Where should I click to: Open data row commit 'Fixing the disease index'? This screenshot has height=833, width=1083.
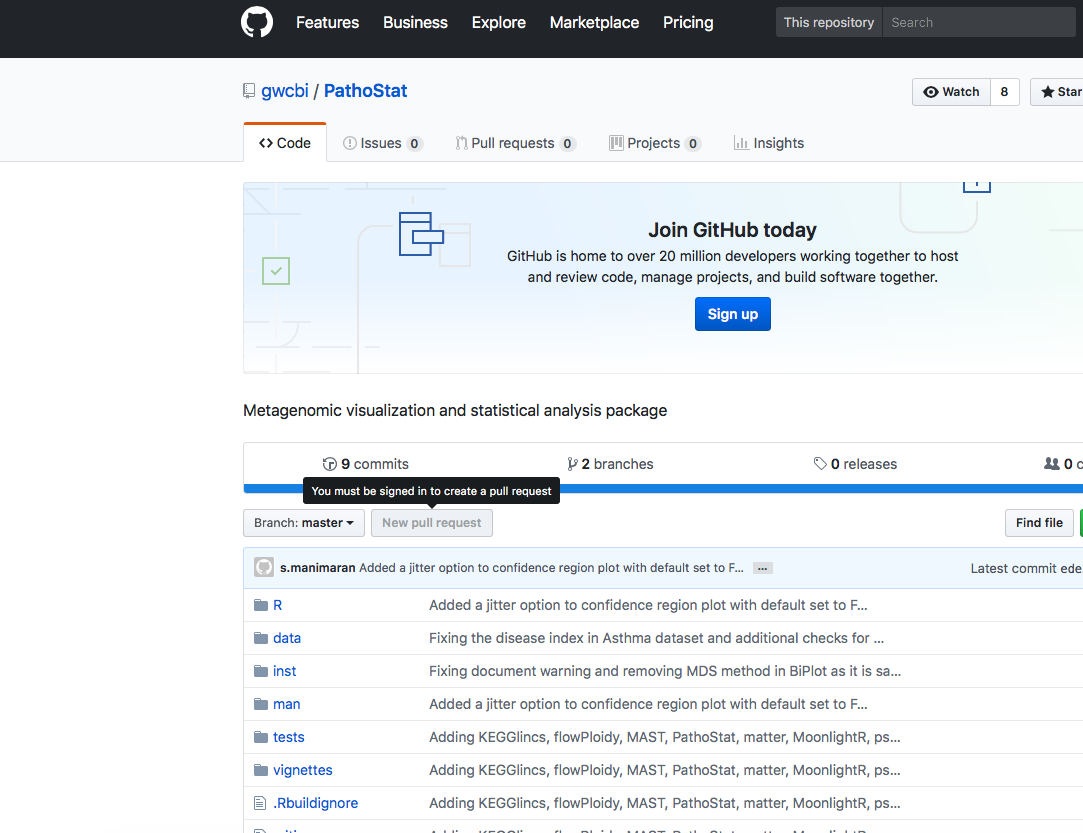tap(656, 638)
